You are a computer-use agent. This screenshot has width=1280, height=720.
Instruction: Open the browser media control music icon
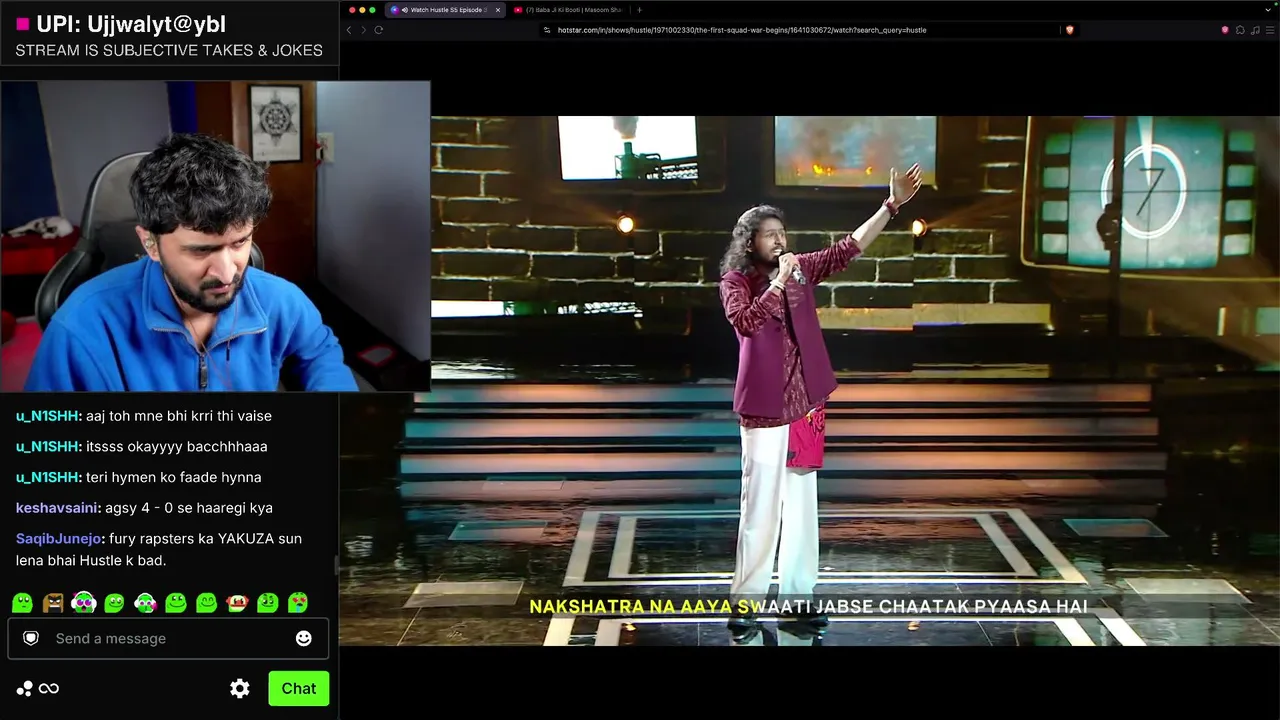pyautogui.click(x=1254, y=30)
